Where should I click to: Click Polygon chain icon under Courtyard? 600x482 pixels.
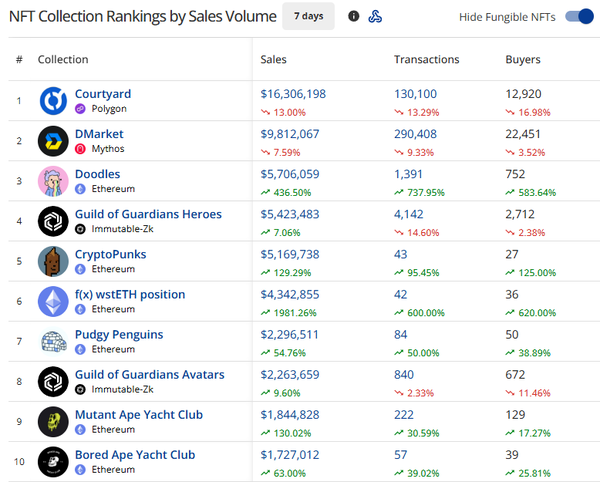[x=80, y=109]
